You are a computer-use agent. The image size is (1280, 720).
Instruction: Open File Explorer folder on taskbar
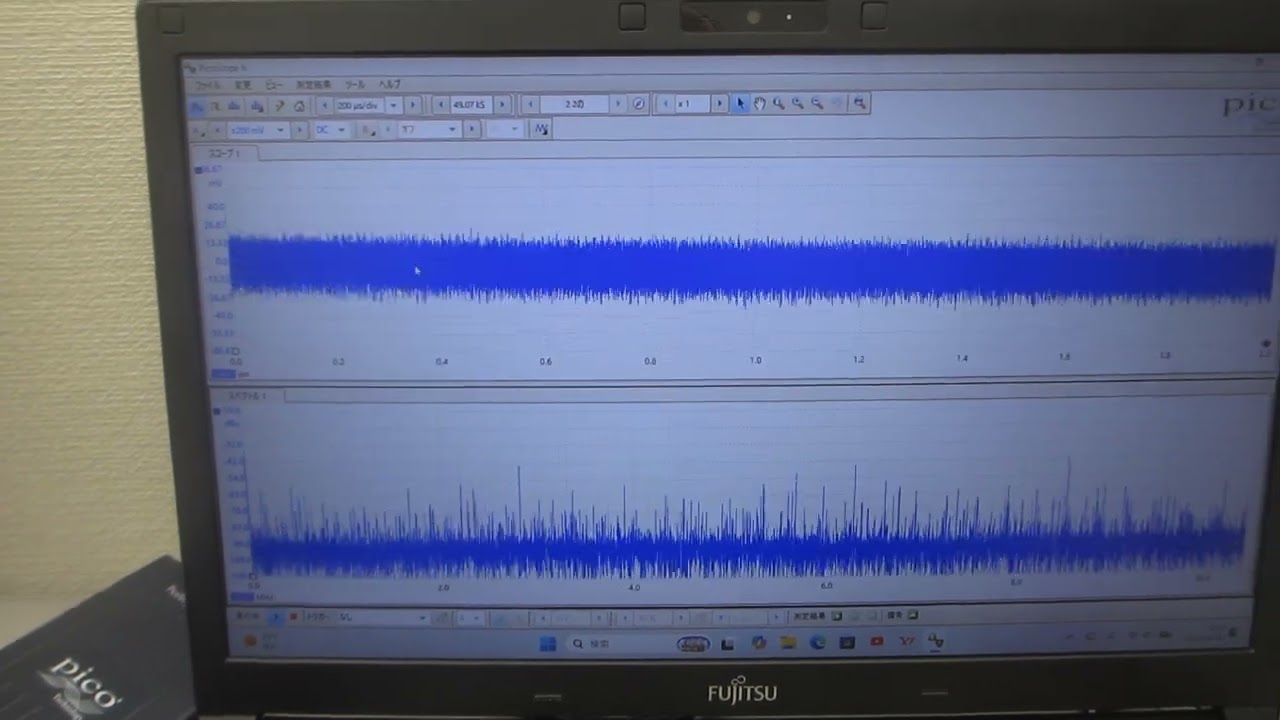coord(788,642)
